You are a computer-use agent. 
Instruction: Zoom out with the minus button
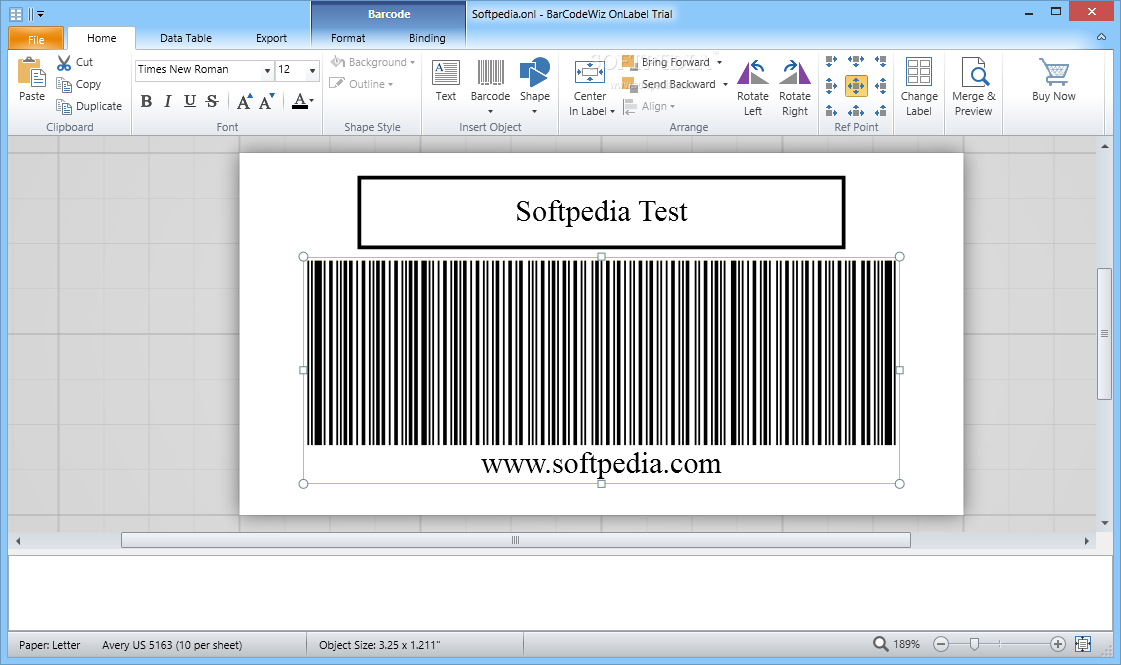point(941,644)
